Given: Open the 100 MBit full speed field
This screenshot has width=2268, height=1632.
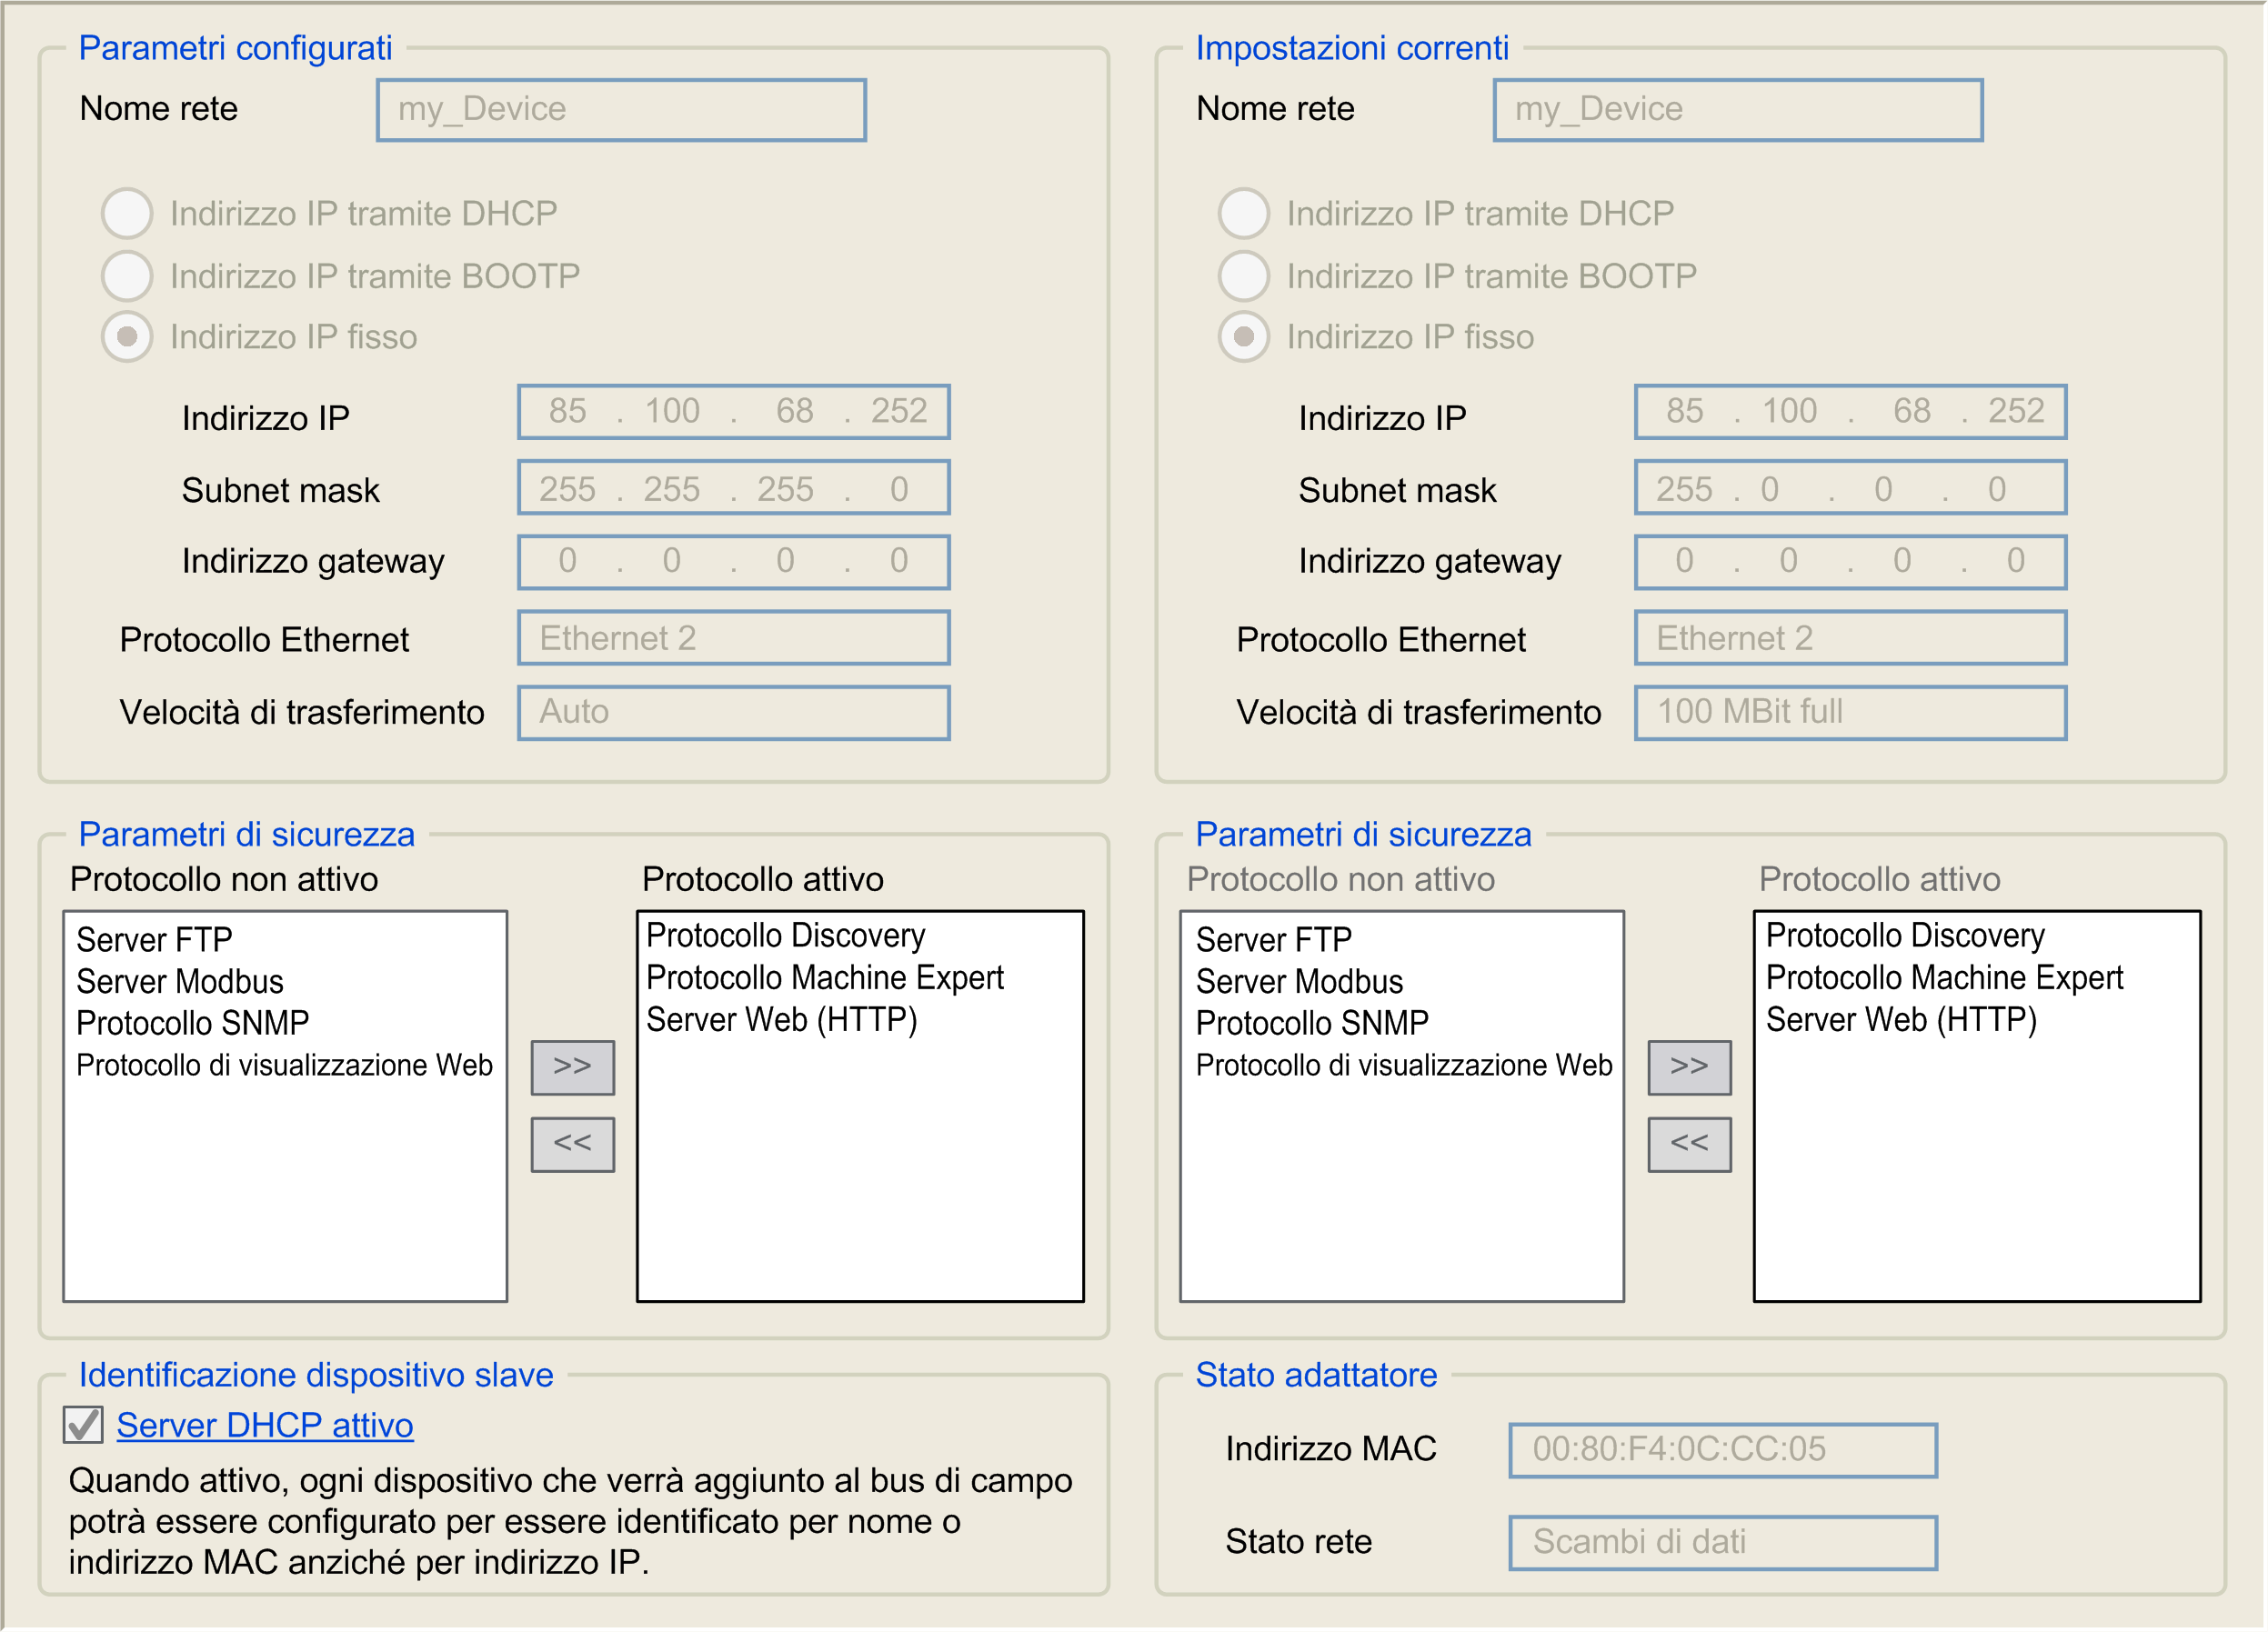Looking at the screenshot, I should click(1849, 712).
